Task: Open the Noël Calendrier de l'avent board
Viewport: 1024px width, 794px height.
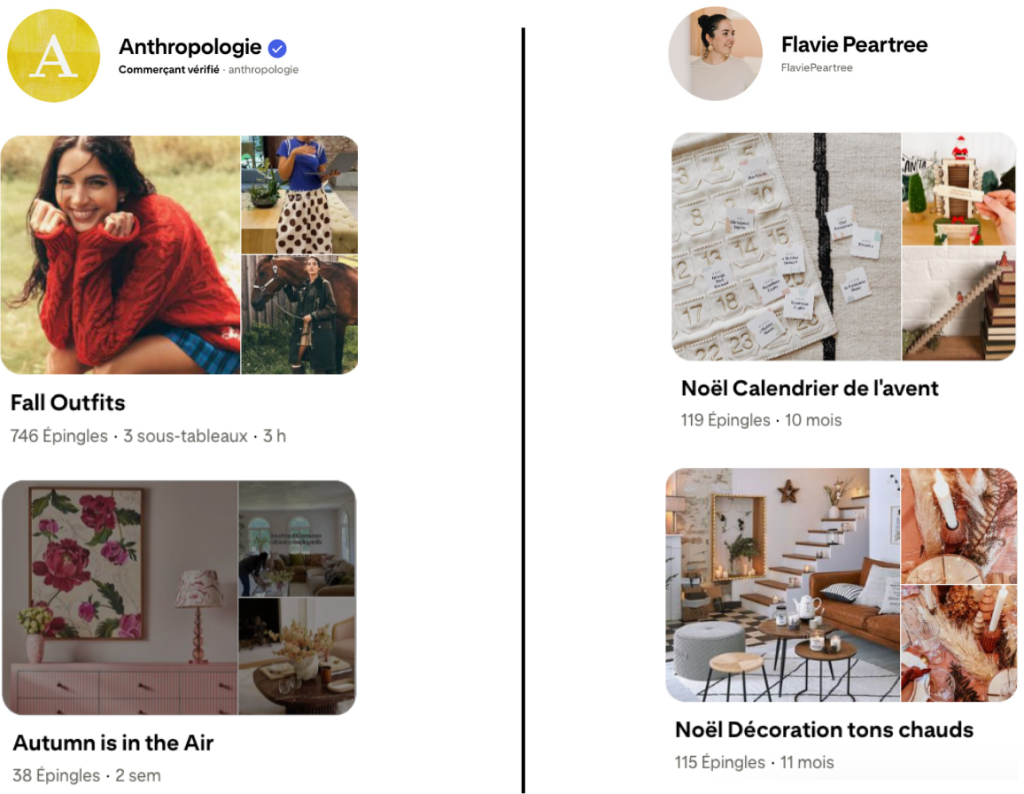Action: (810, 389)
